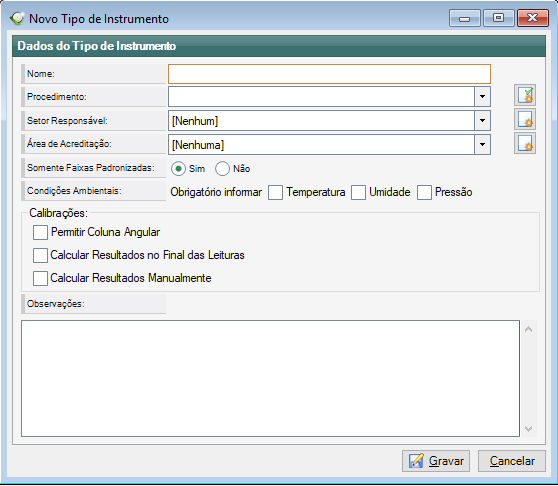Check Calcular Resultados no Final das Leituras

pos(40,255)
